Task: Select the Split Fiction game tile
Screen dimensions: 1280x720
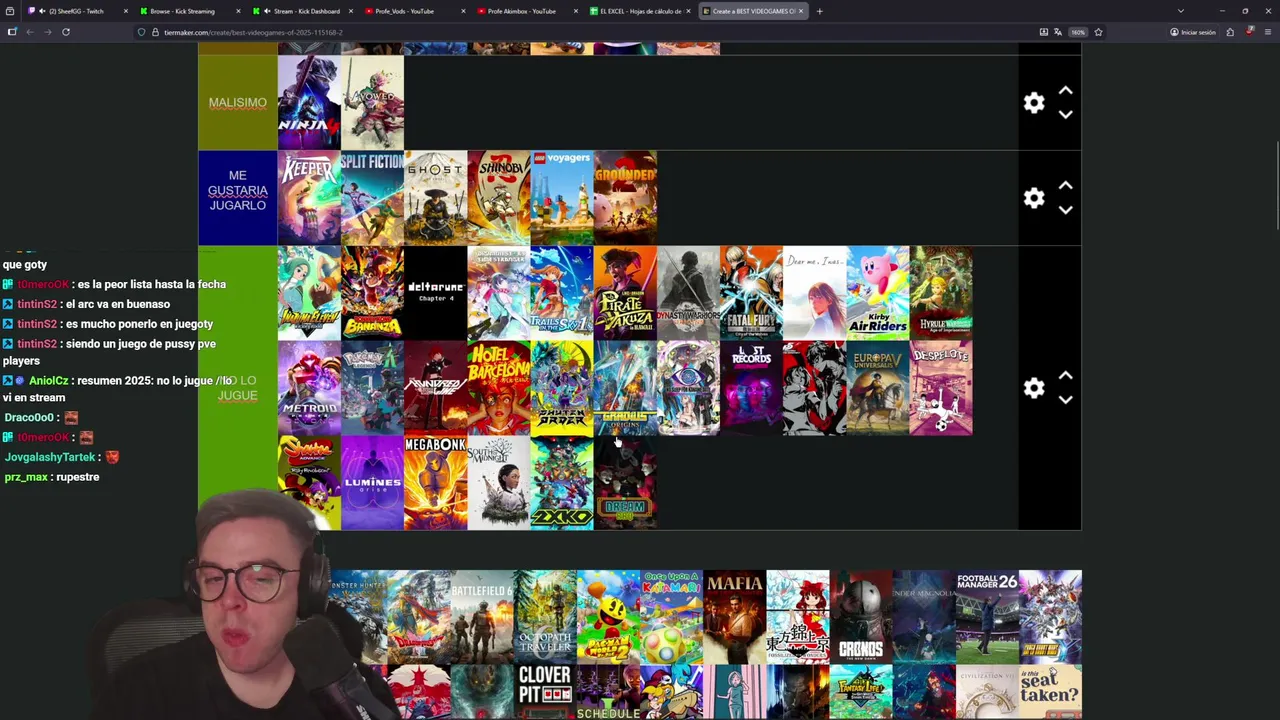Action: 372,198
